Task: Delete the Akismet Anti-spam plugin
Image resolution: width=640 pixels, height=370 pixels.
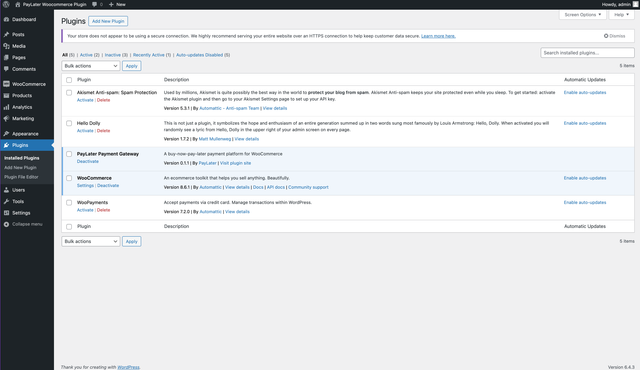Action: click(x=103, y=100)
